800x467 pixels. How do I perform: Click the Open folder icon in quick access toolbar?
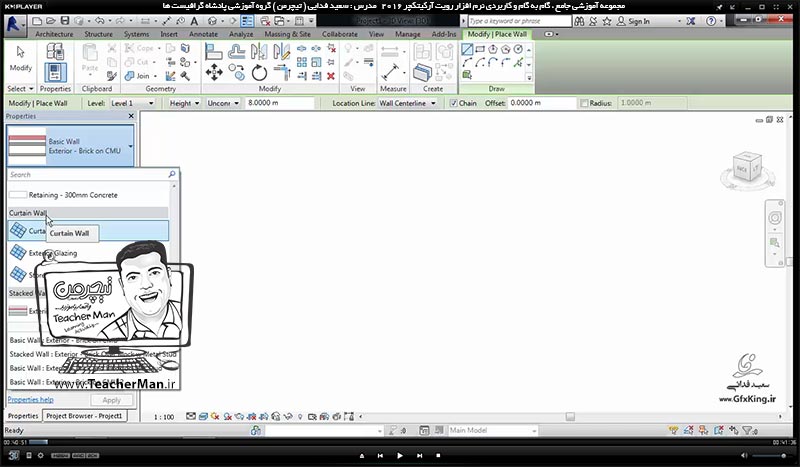coord(51,21)
